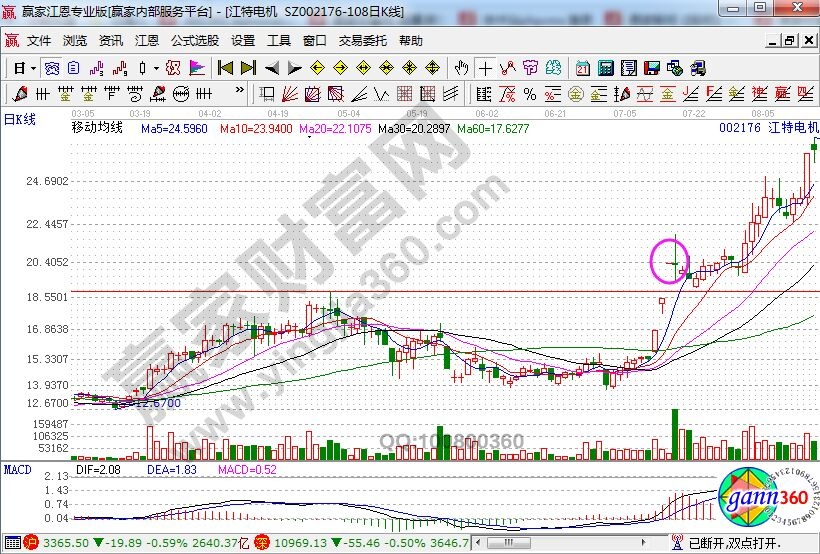Open the calendar date icon
820x554 pixels.
click(x=583, y=68)
